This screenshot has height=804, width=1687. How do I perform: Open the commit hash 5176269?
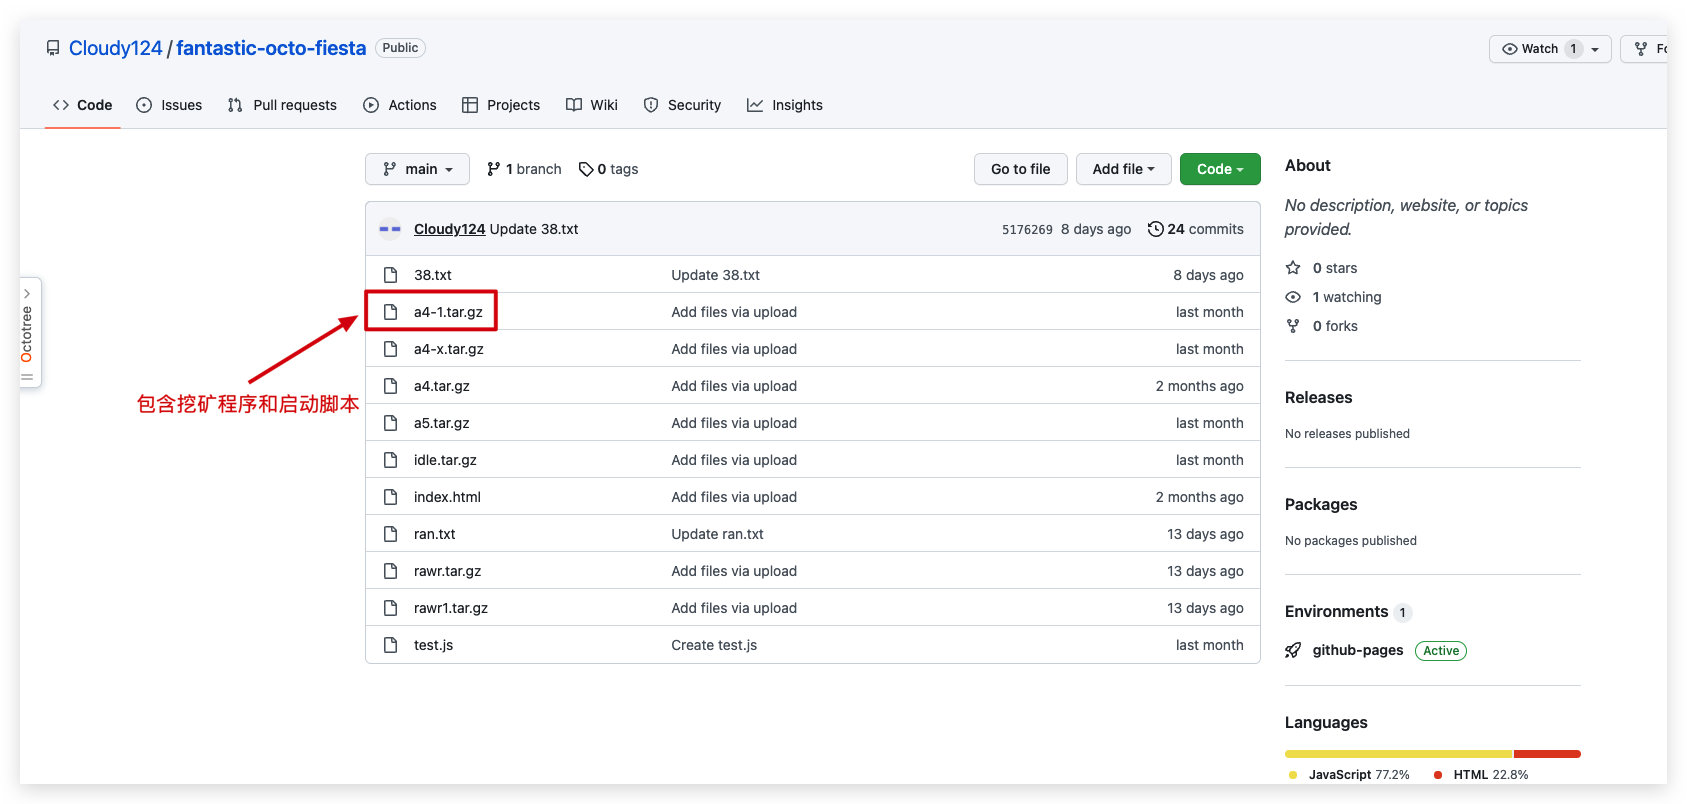1027,229
